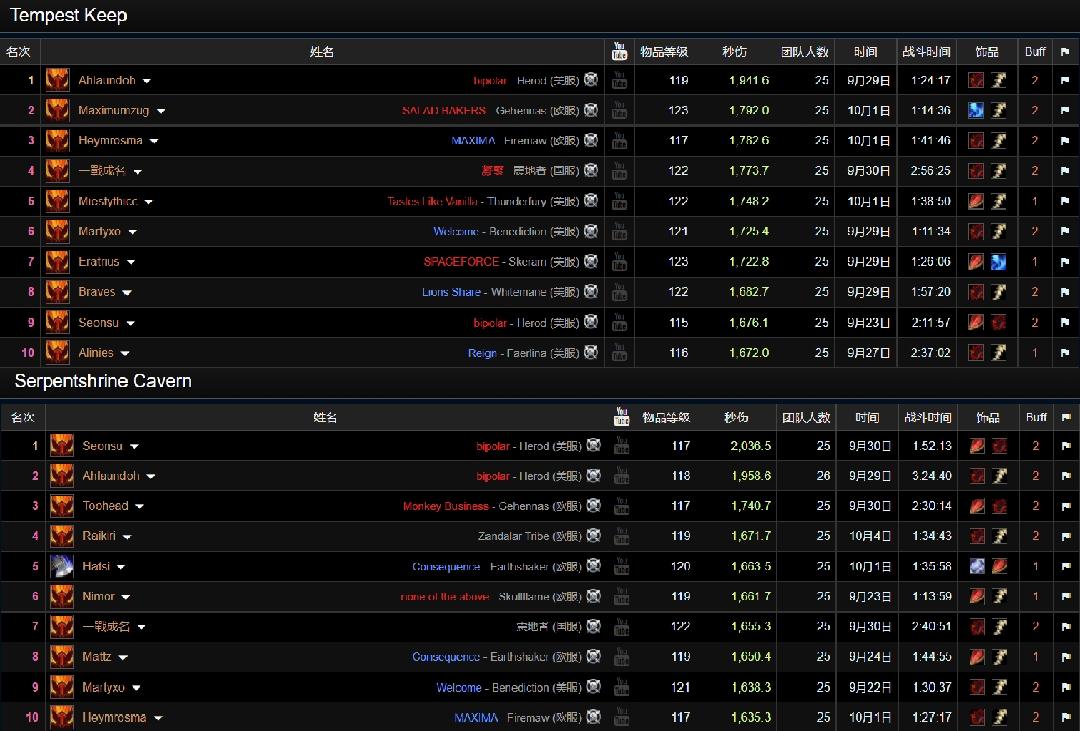The width and height of the screenshot is (1080, 731).
Task: Click the YouTube icon in Tochead's row
Action: pyautogui.click(x=621, y=506)
